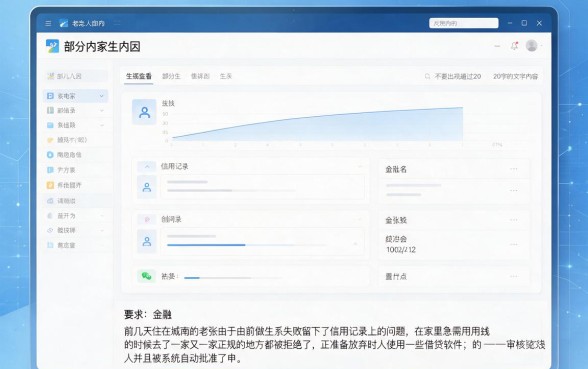Viewport: 588px width, 369px height.
Task: Click the icon in the sidebar header box
Action: pos(50,76)
